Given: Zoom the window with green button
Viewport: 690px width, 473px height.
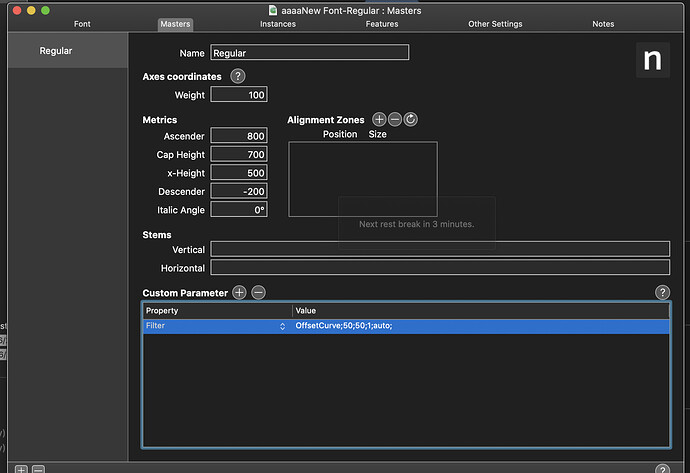Looking at the screenshot, I should pos(45,10).
